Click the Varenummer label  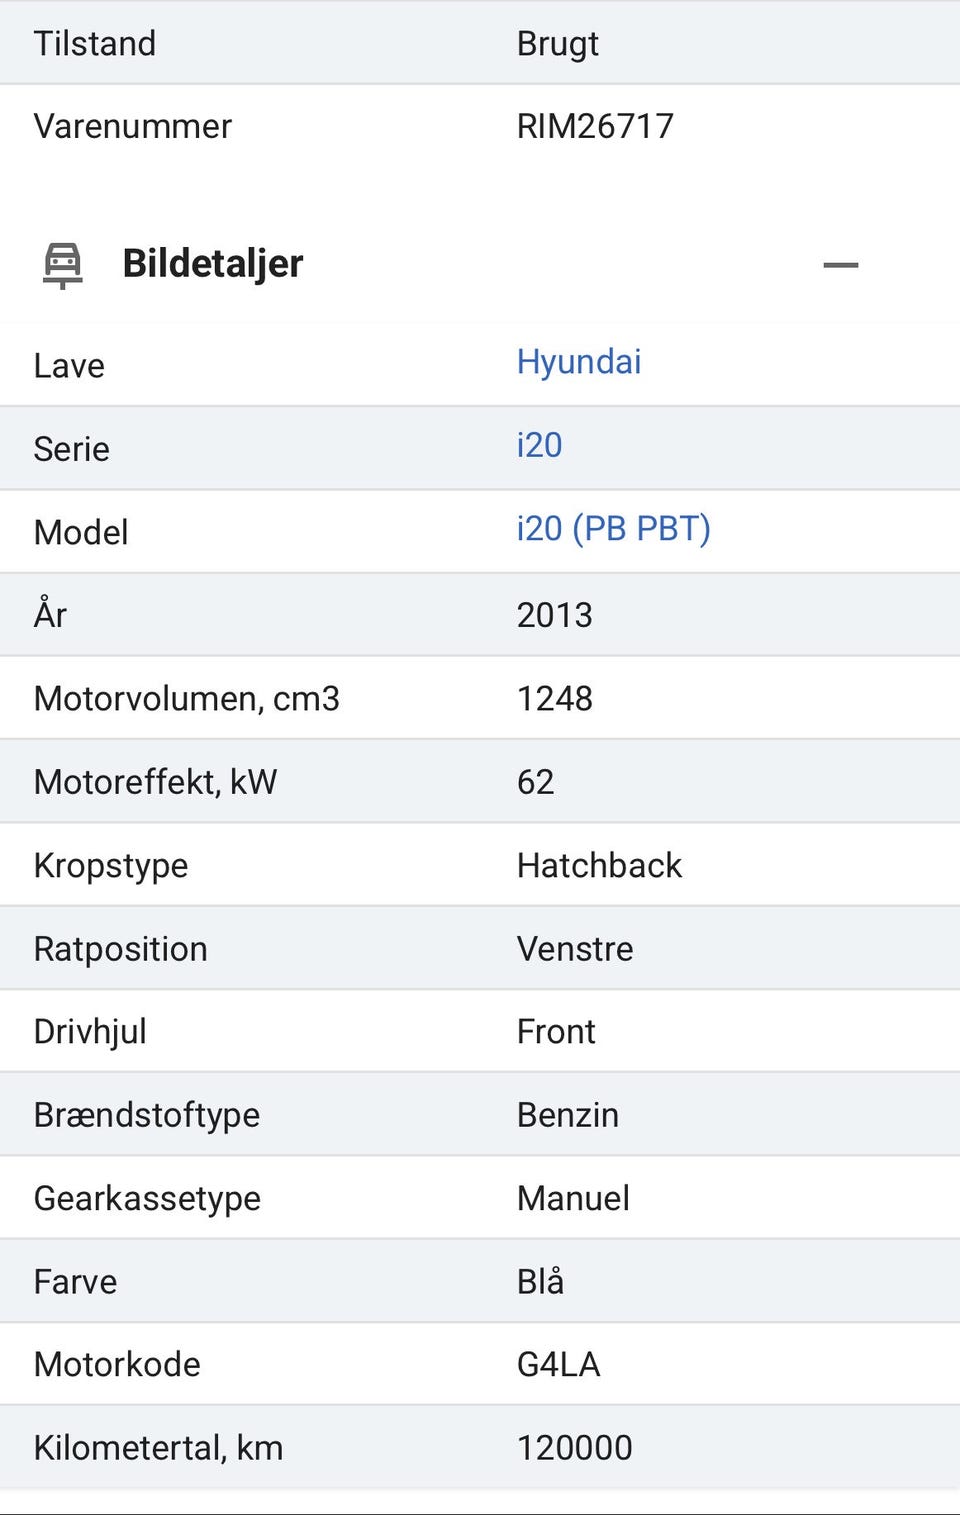pyautogui.click(x=132, y=126)
